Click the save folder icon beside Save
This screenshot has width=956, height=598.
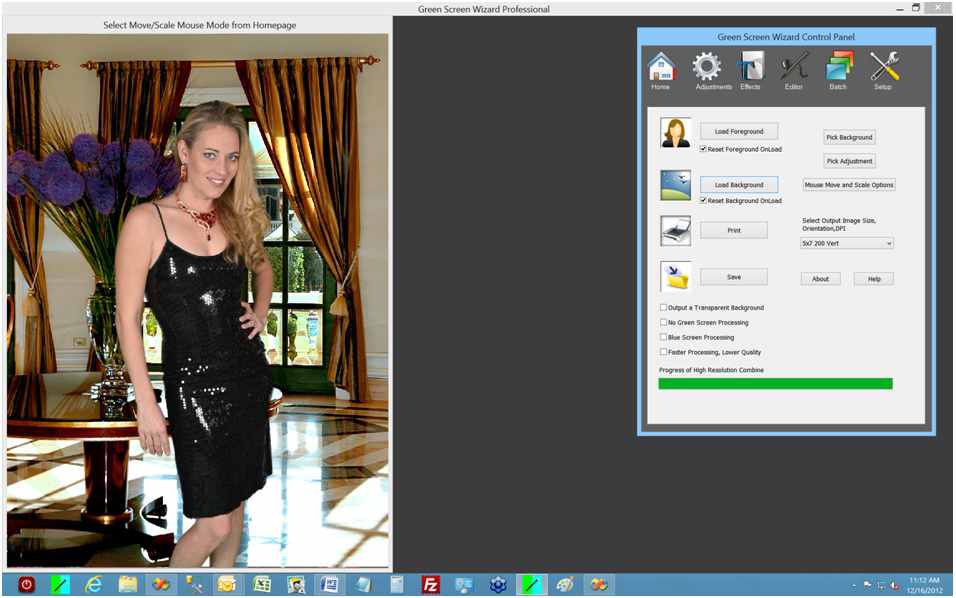pos(674,276)
